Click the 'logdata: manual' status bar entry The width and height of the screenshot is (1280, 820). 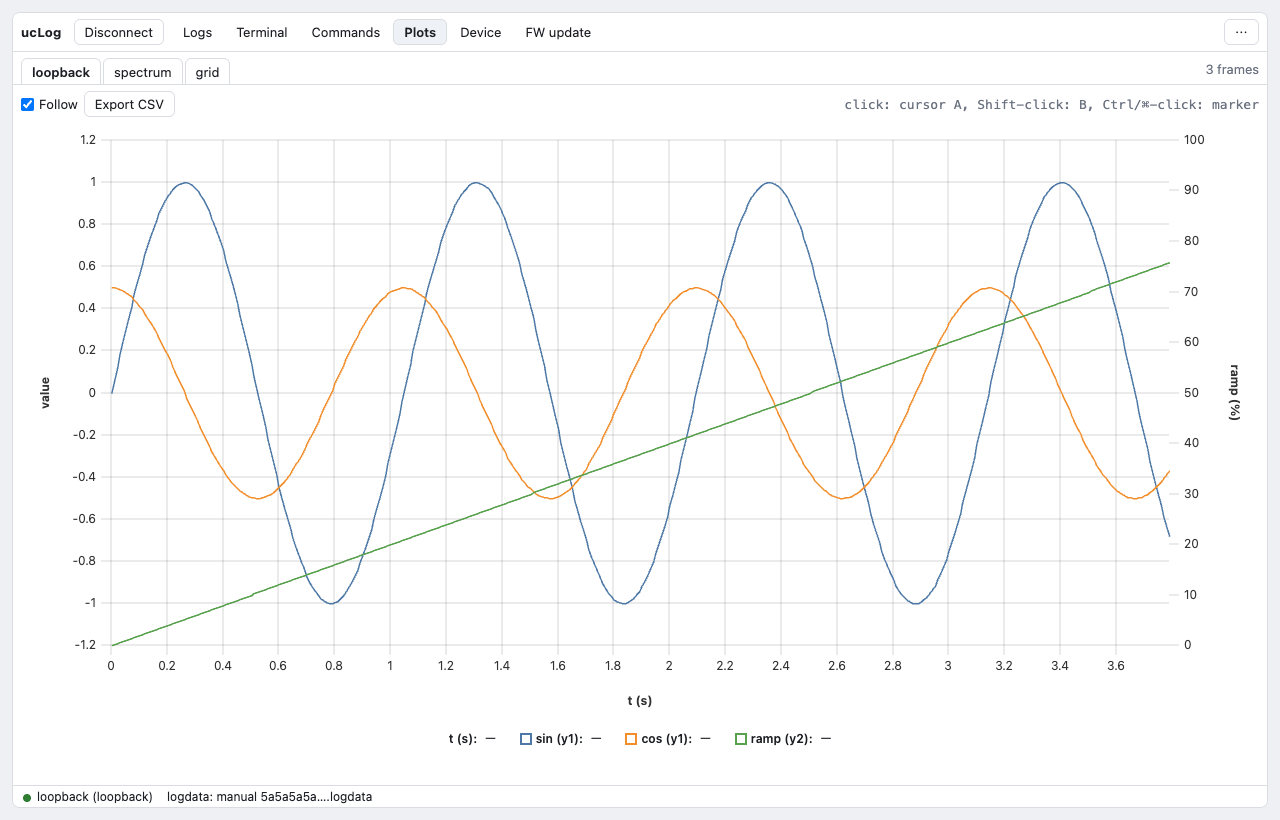tap(270, 797)
